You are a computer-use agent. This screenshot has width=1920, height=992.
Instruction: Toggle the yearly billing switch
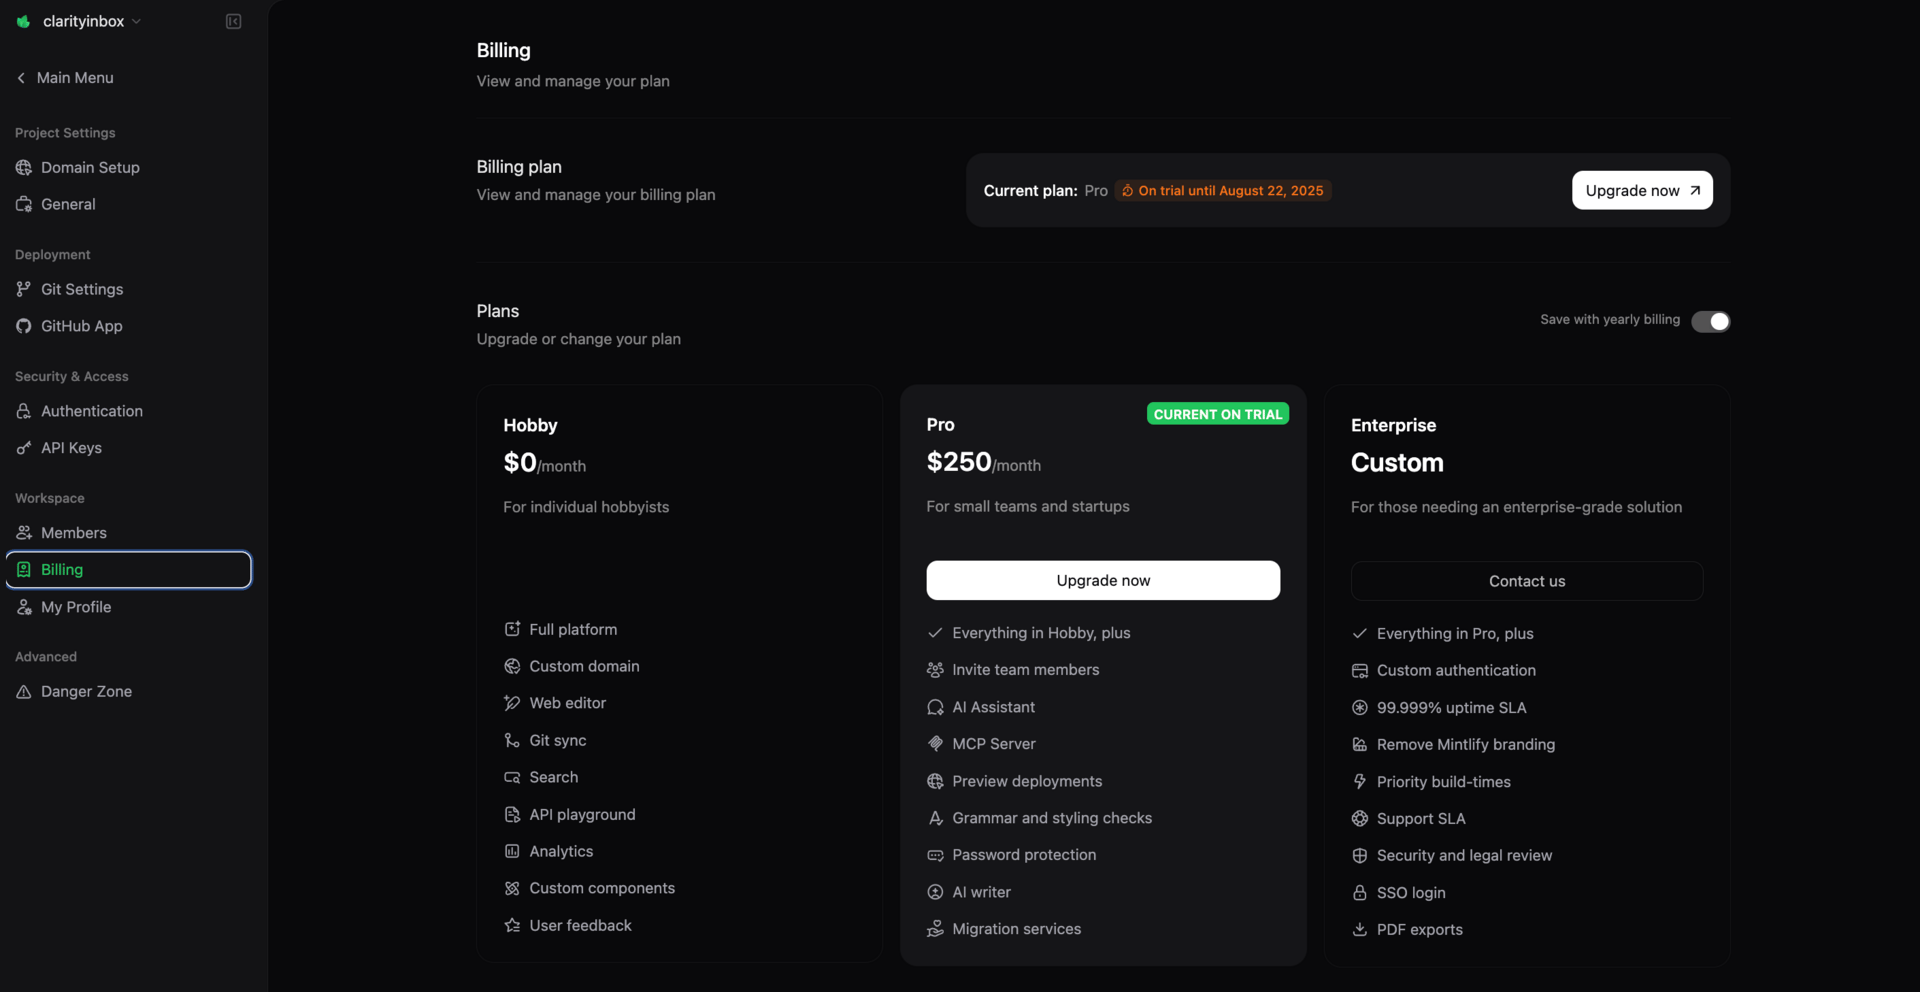point(1710,321)
